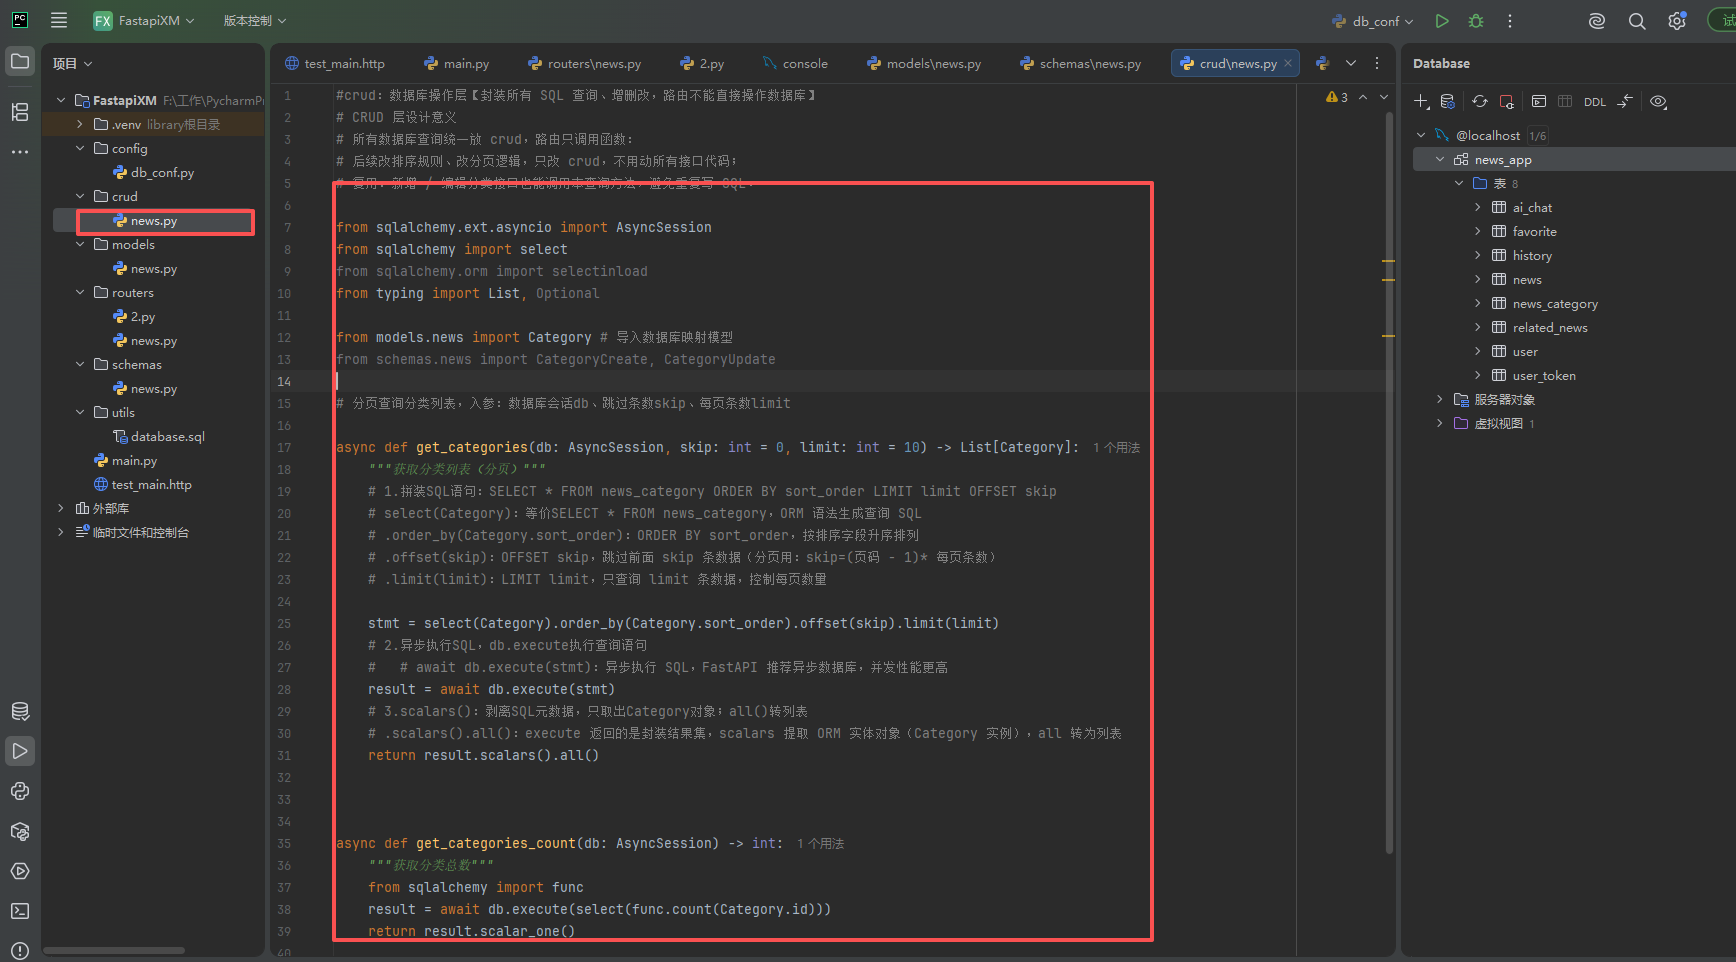
Task: Open the Database tool window sidebar icon
Action: tap(20, 711)
